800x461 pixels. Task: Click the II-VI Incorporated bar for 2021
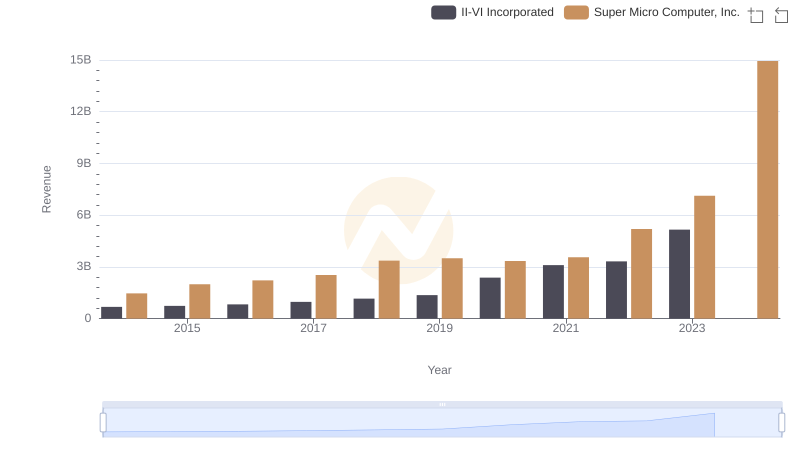click(553, 292)
